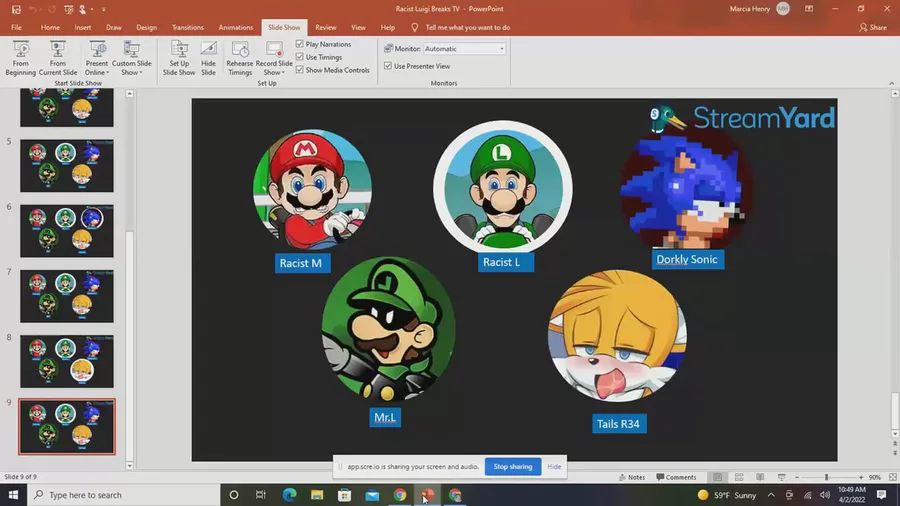Click Tails R34 label on slide
900x506 pixels.
[618, 424]
